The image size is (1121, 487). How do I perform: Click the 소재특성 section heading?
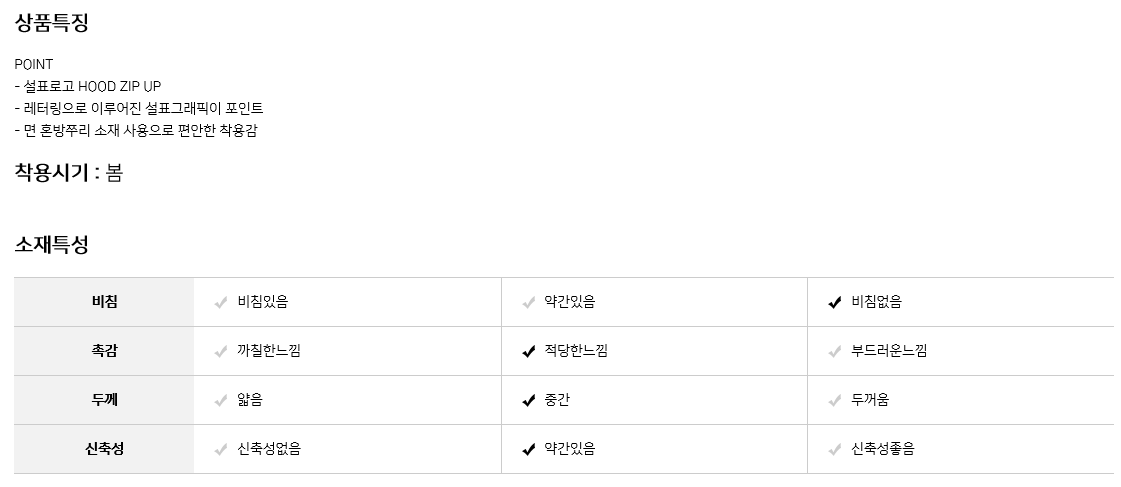pos(52,244)
